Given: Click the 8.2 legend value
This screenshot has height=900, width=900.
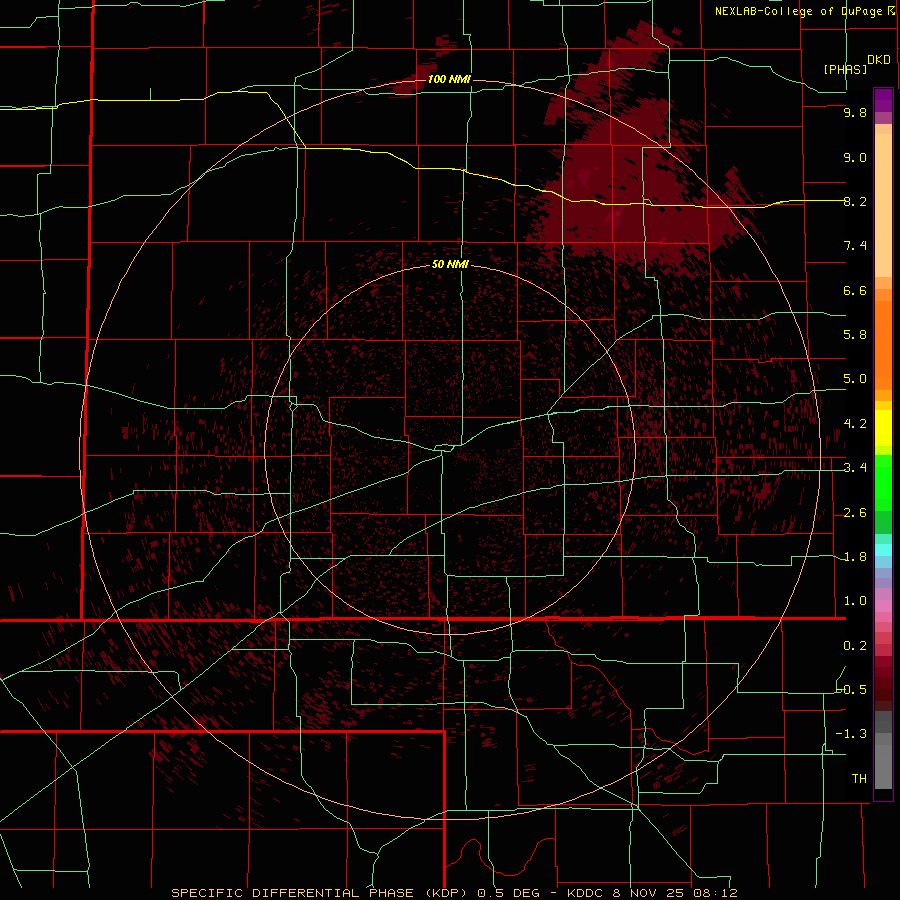Looking at the screenshot, I should (855, 201).
